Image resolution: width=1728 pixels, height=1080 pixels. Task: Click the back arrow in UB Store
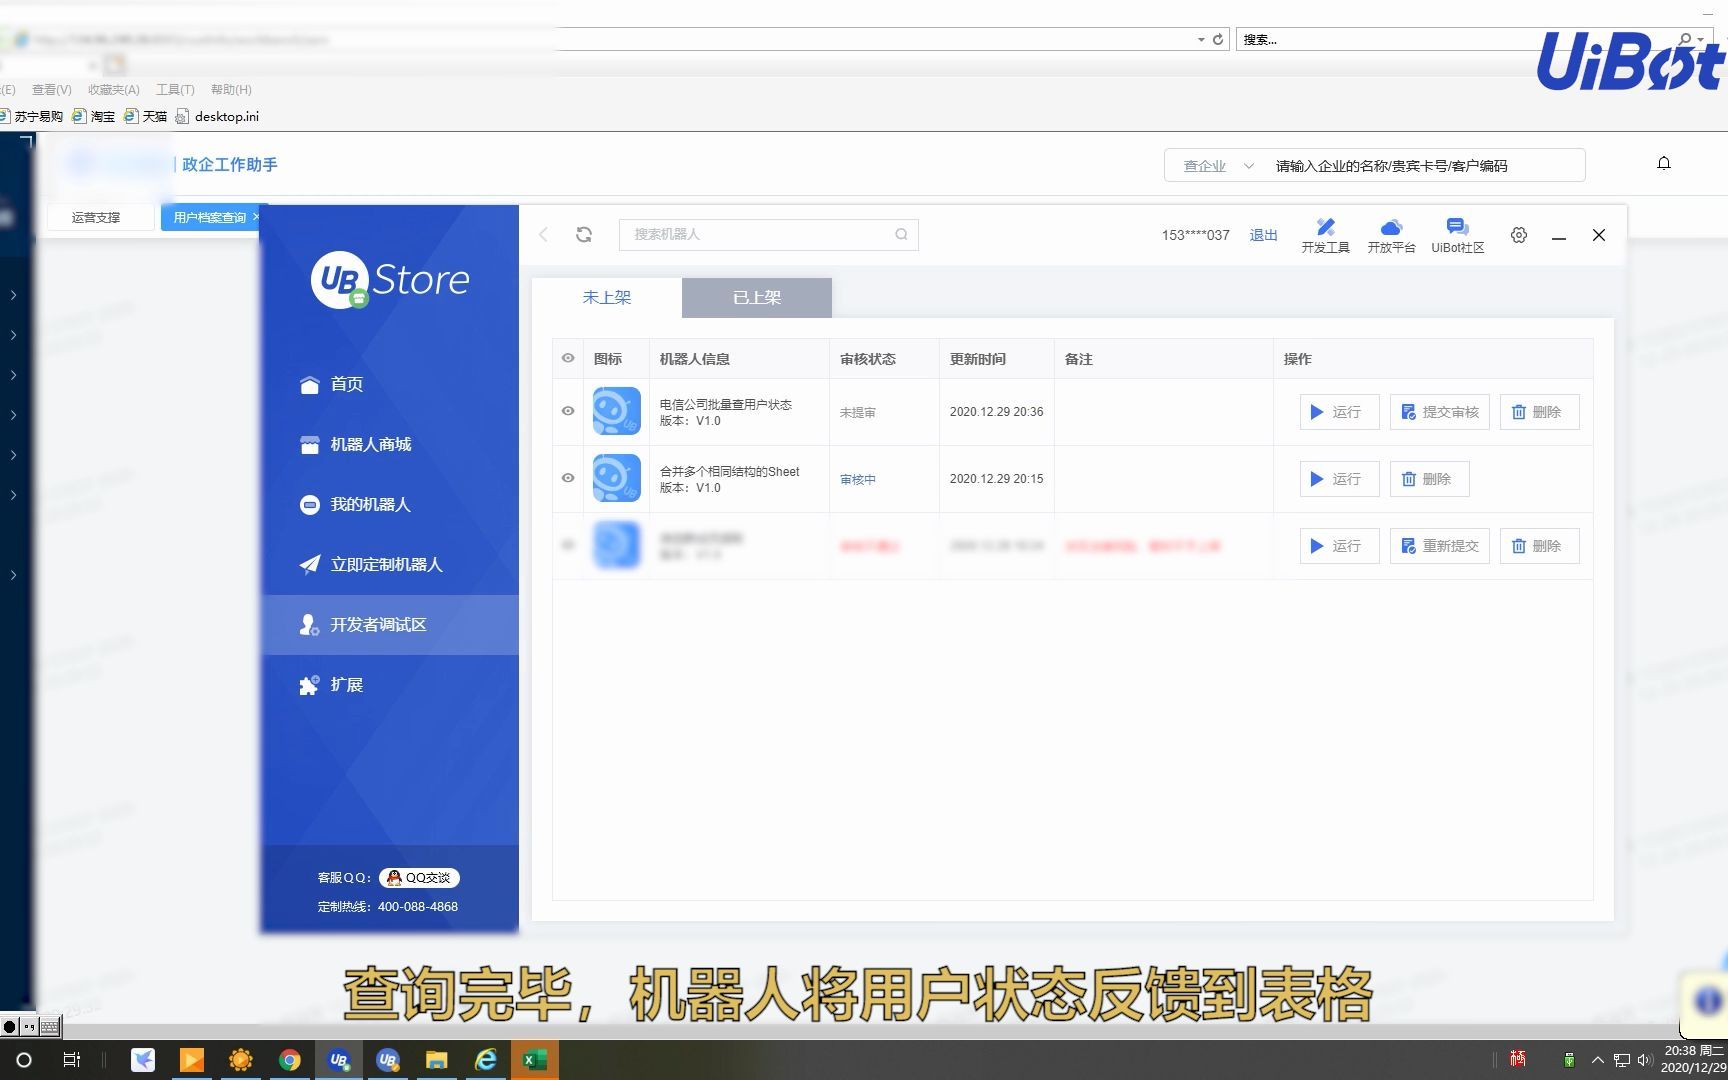(x=543, y=234)
